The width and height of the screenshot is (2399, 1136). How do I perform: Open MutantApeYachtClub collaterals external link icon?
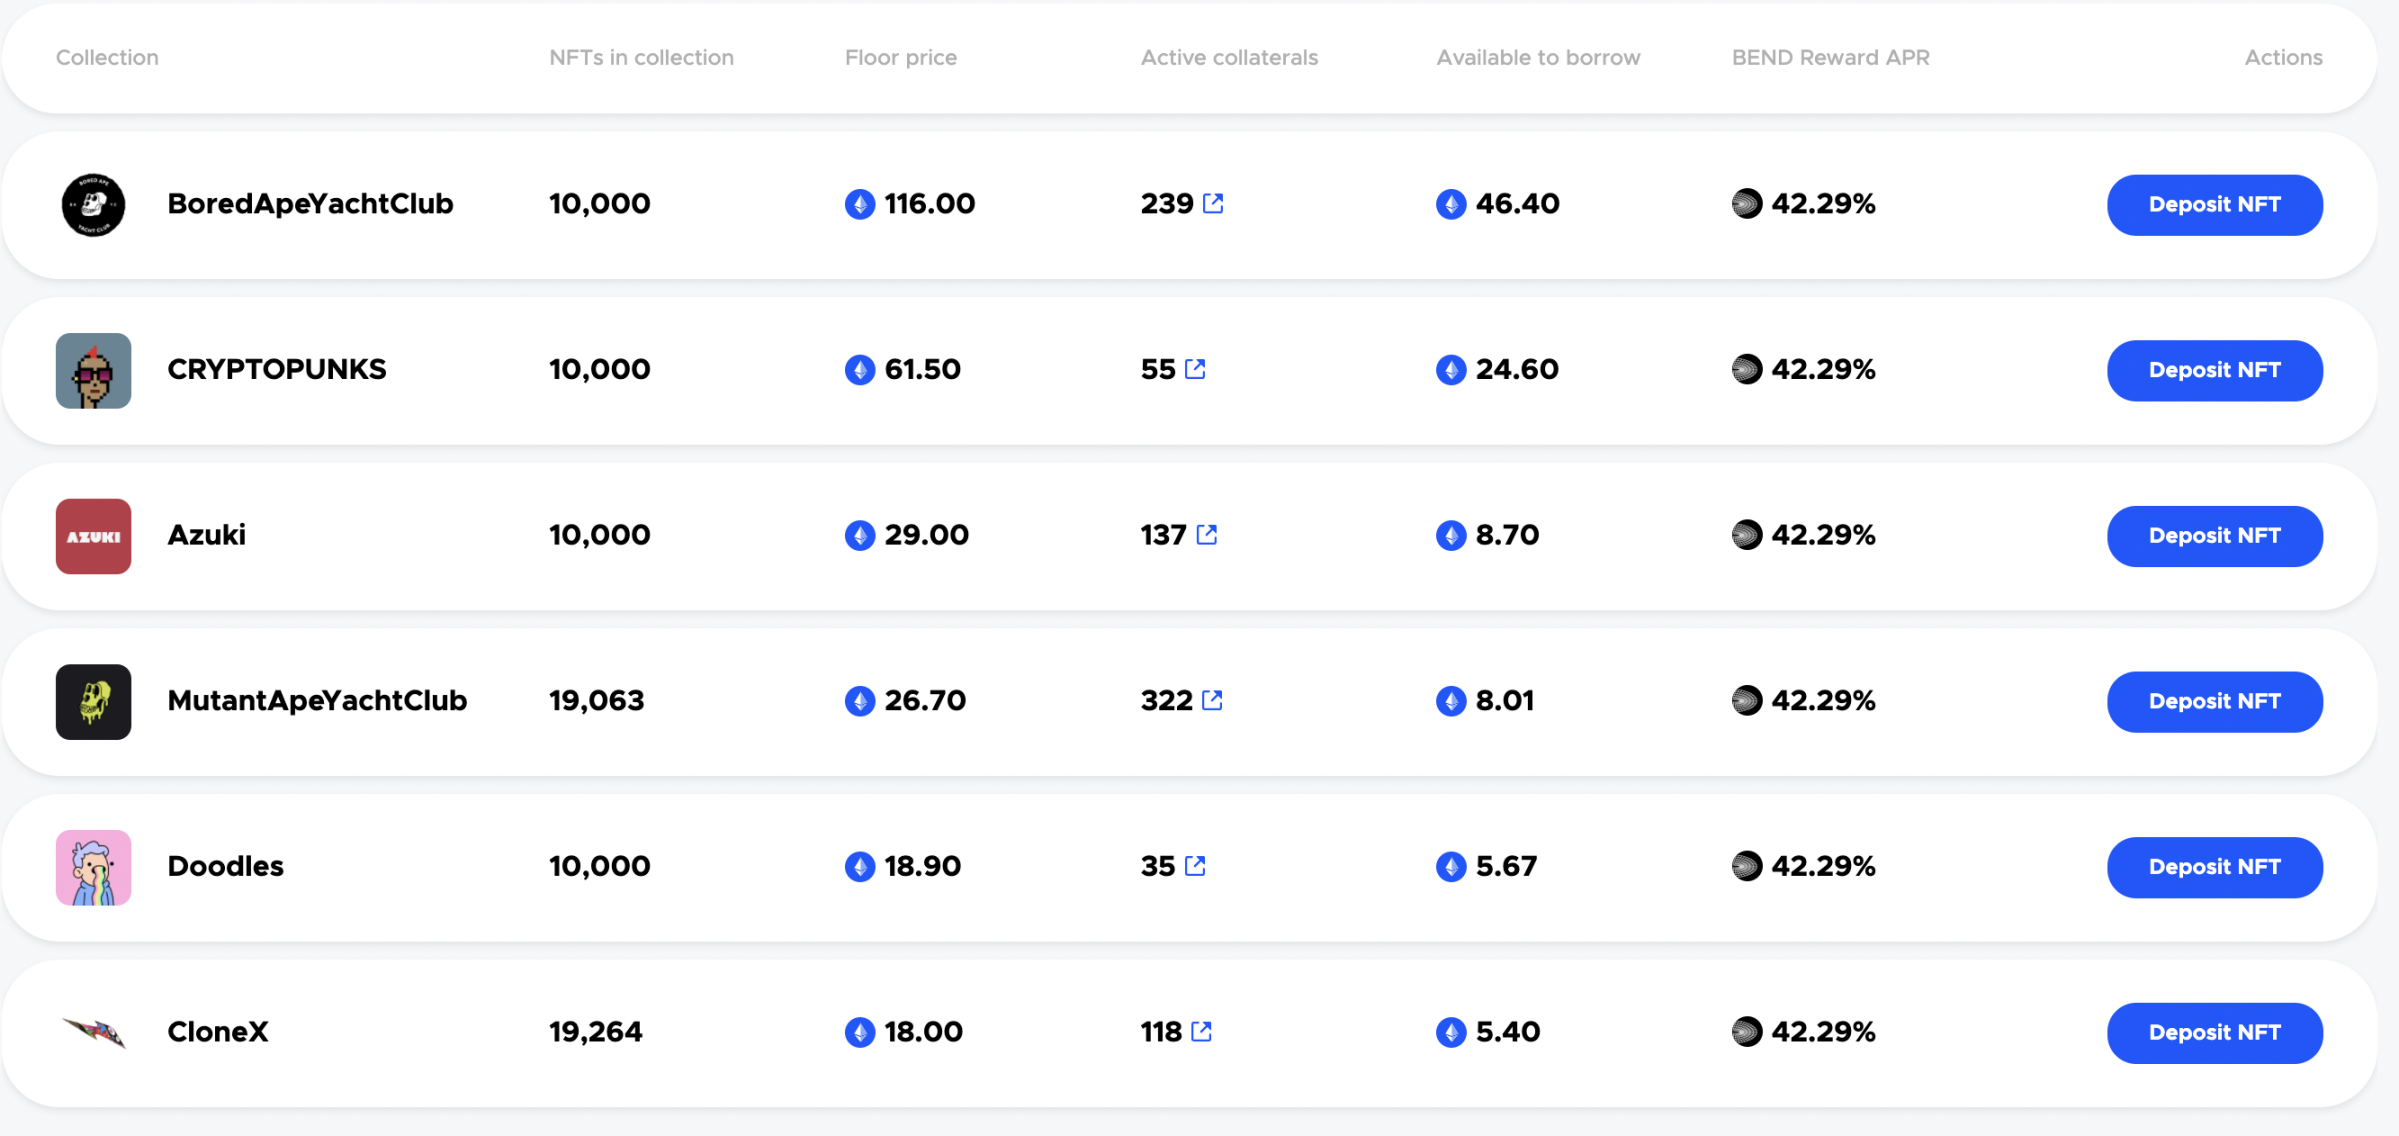point(1212,700)
